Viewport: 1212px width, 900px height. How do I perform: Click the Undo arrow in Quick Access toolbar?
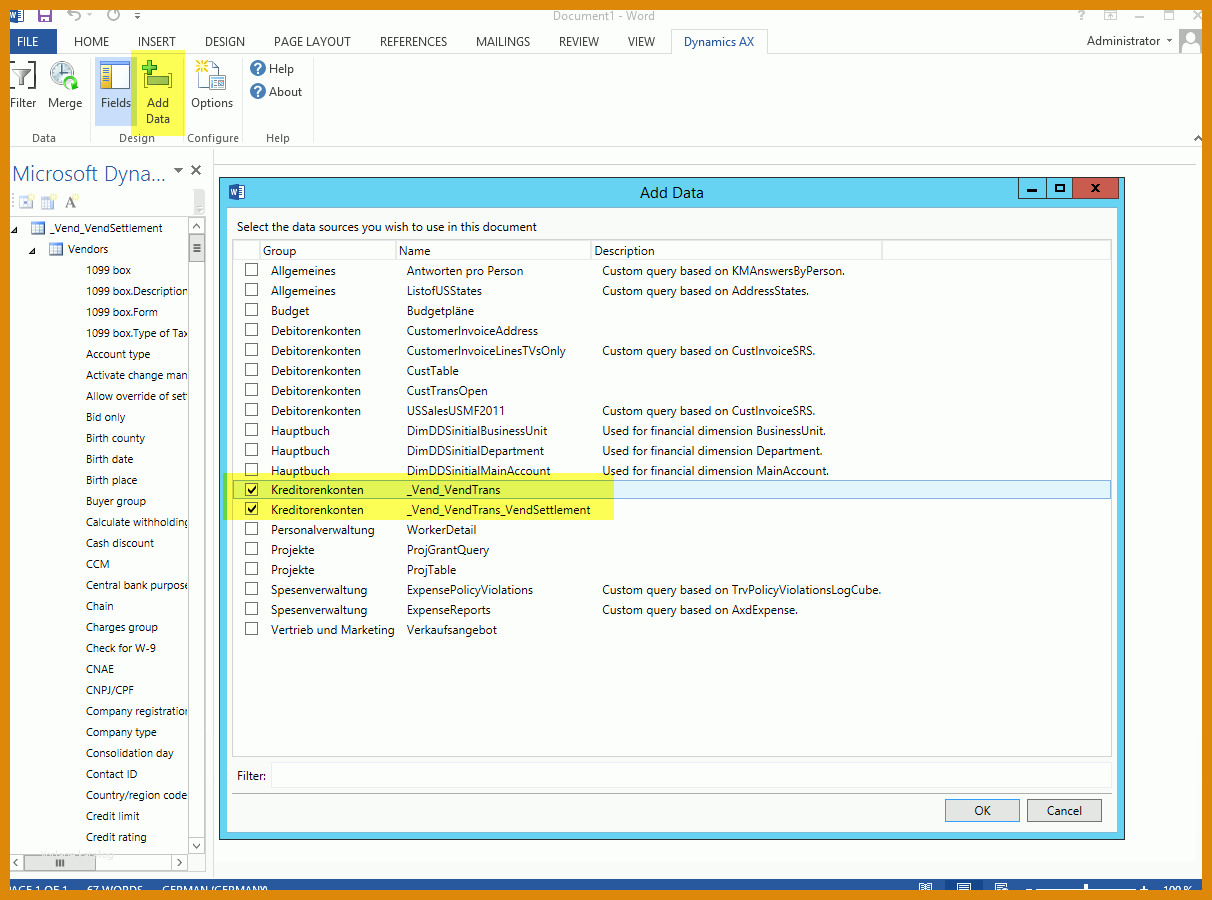tap(74, 15)
